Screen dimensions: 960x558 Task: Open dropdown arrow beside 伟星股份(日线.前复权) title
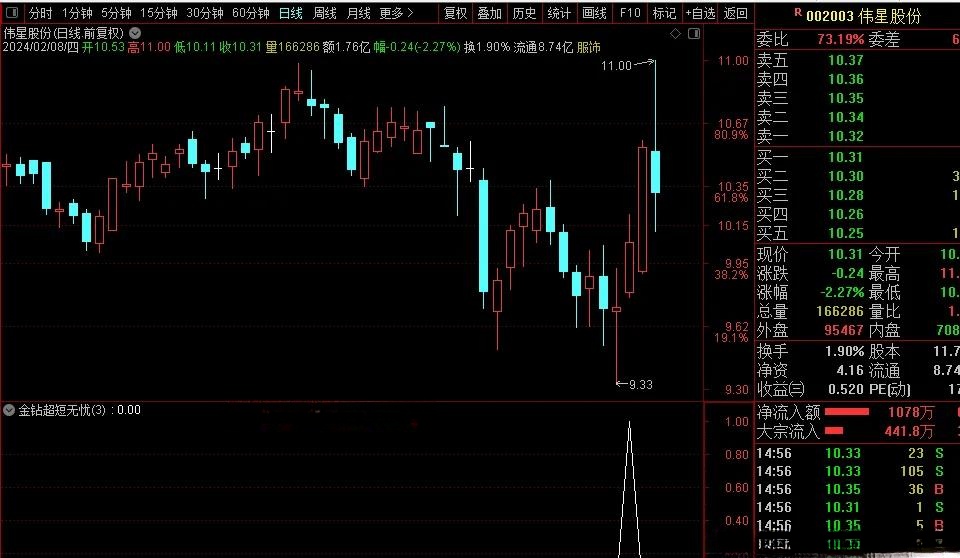coord(135,32)
